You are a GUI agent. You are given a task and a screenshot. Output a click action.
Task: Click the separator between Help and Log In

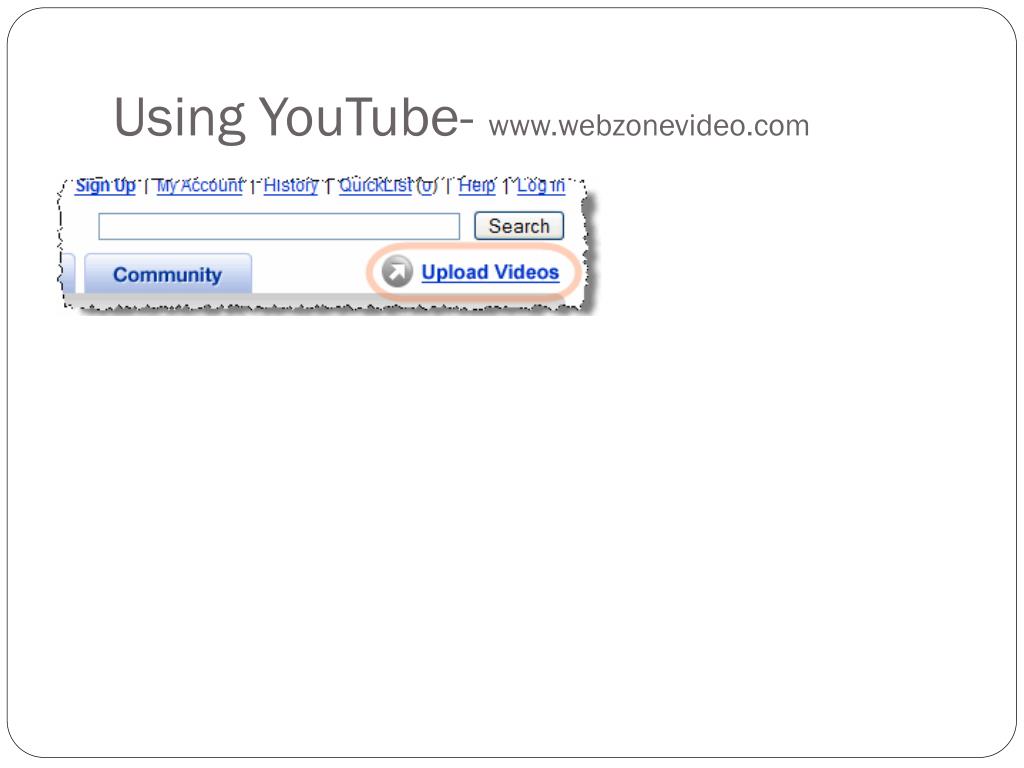point(506,187)
